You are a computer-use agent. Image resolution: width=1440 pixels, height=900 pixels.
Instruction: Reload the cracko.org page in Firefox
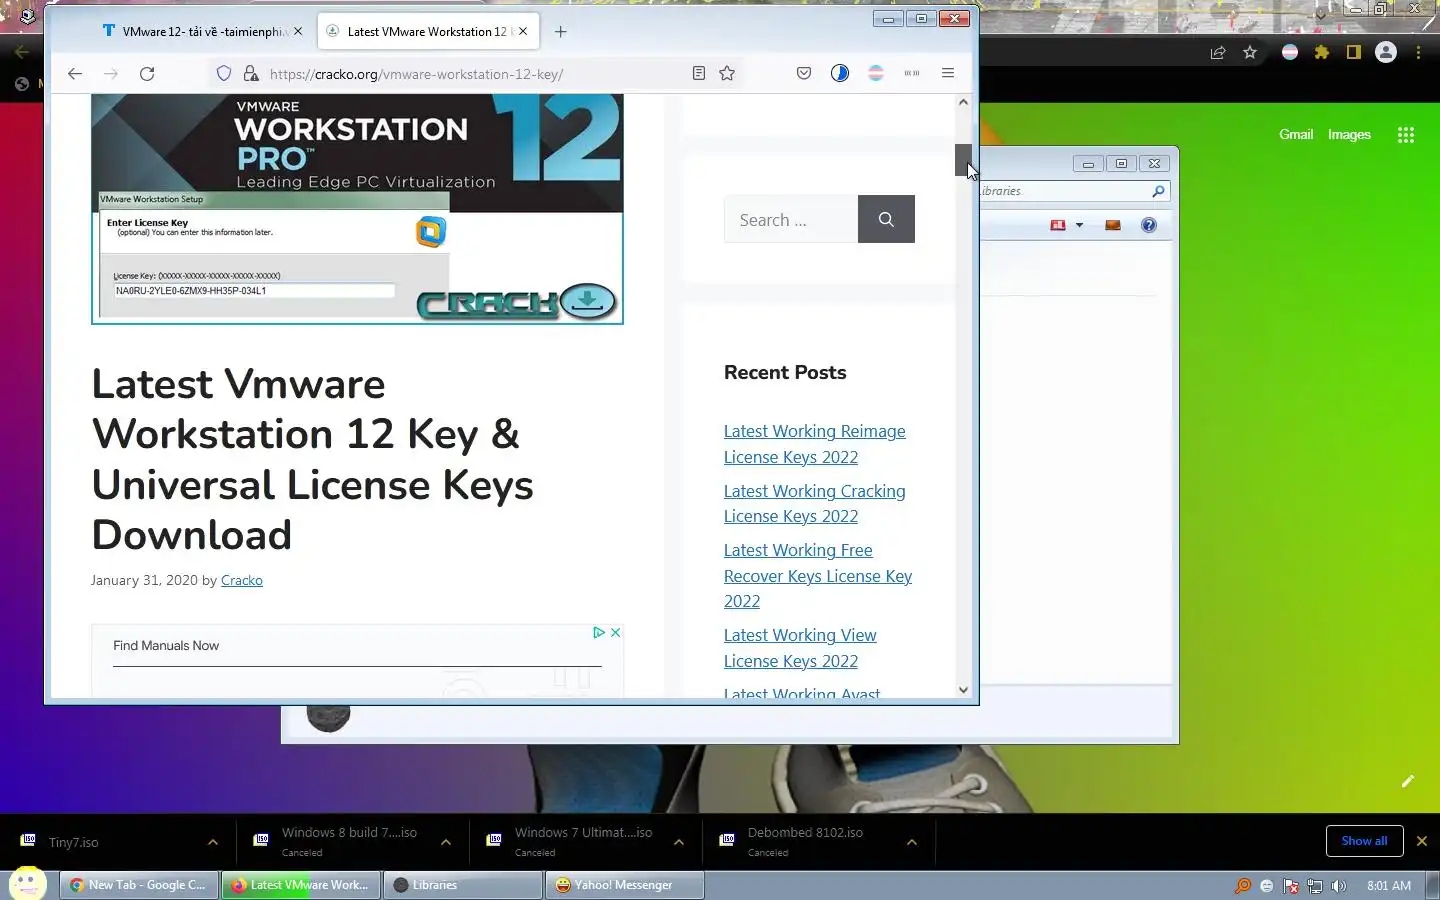pyautogui.click(x=147, y=73)
